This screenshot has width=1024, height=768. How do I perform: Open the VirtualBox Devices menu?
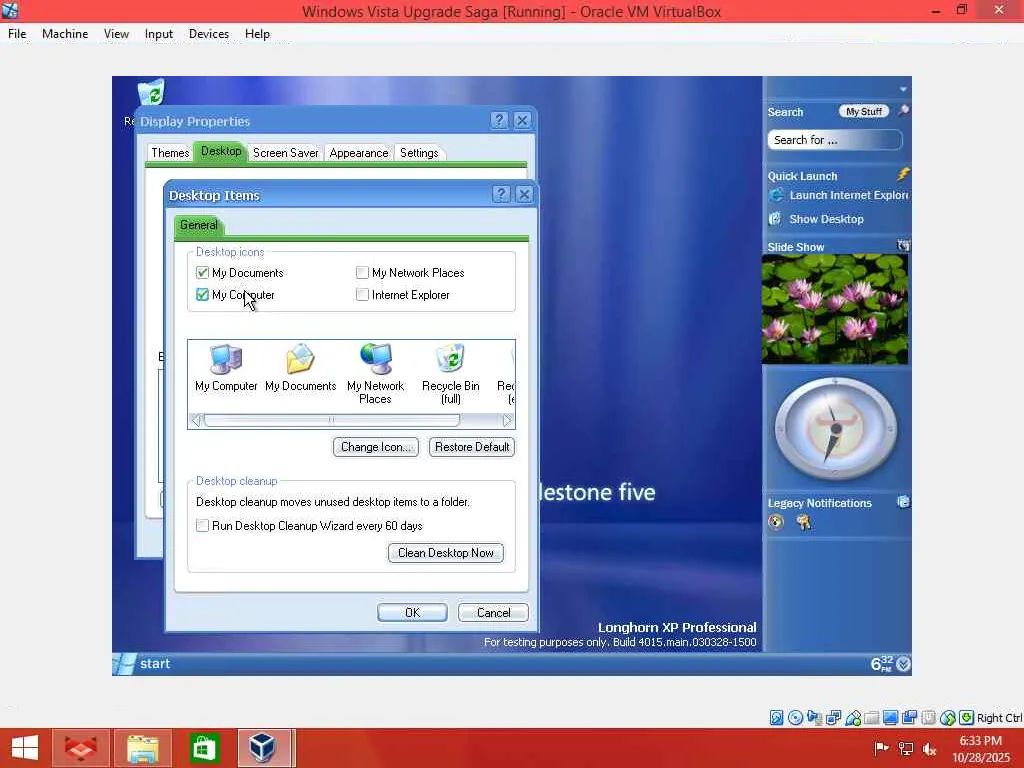pyautogui.click(x=208, y=34)
